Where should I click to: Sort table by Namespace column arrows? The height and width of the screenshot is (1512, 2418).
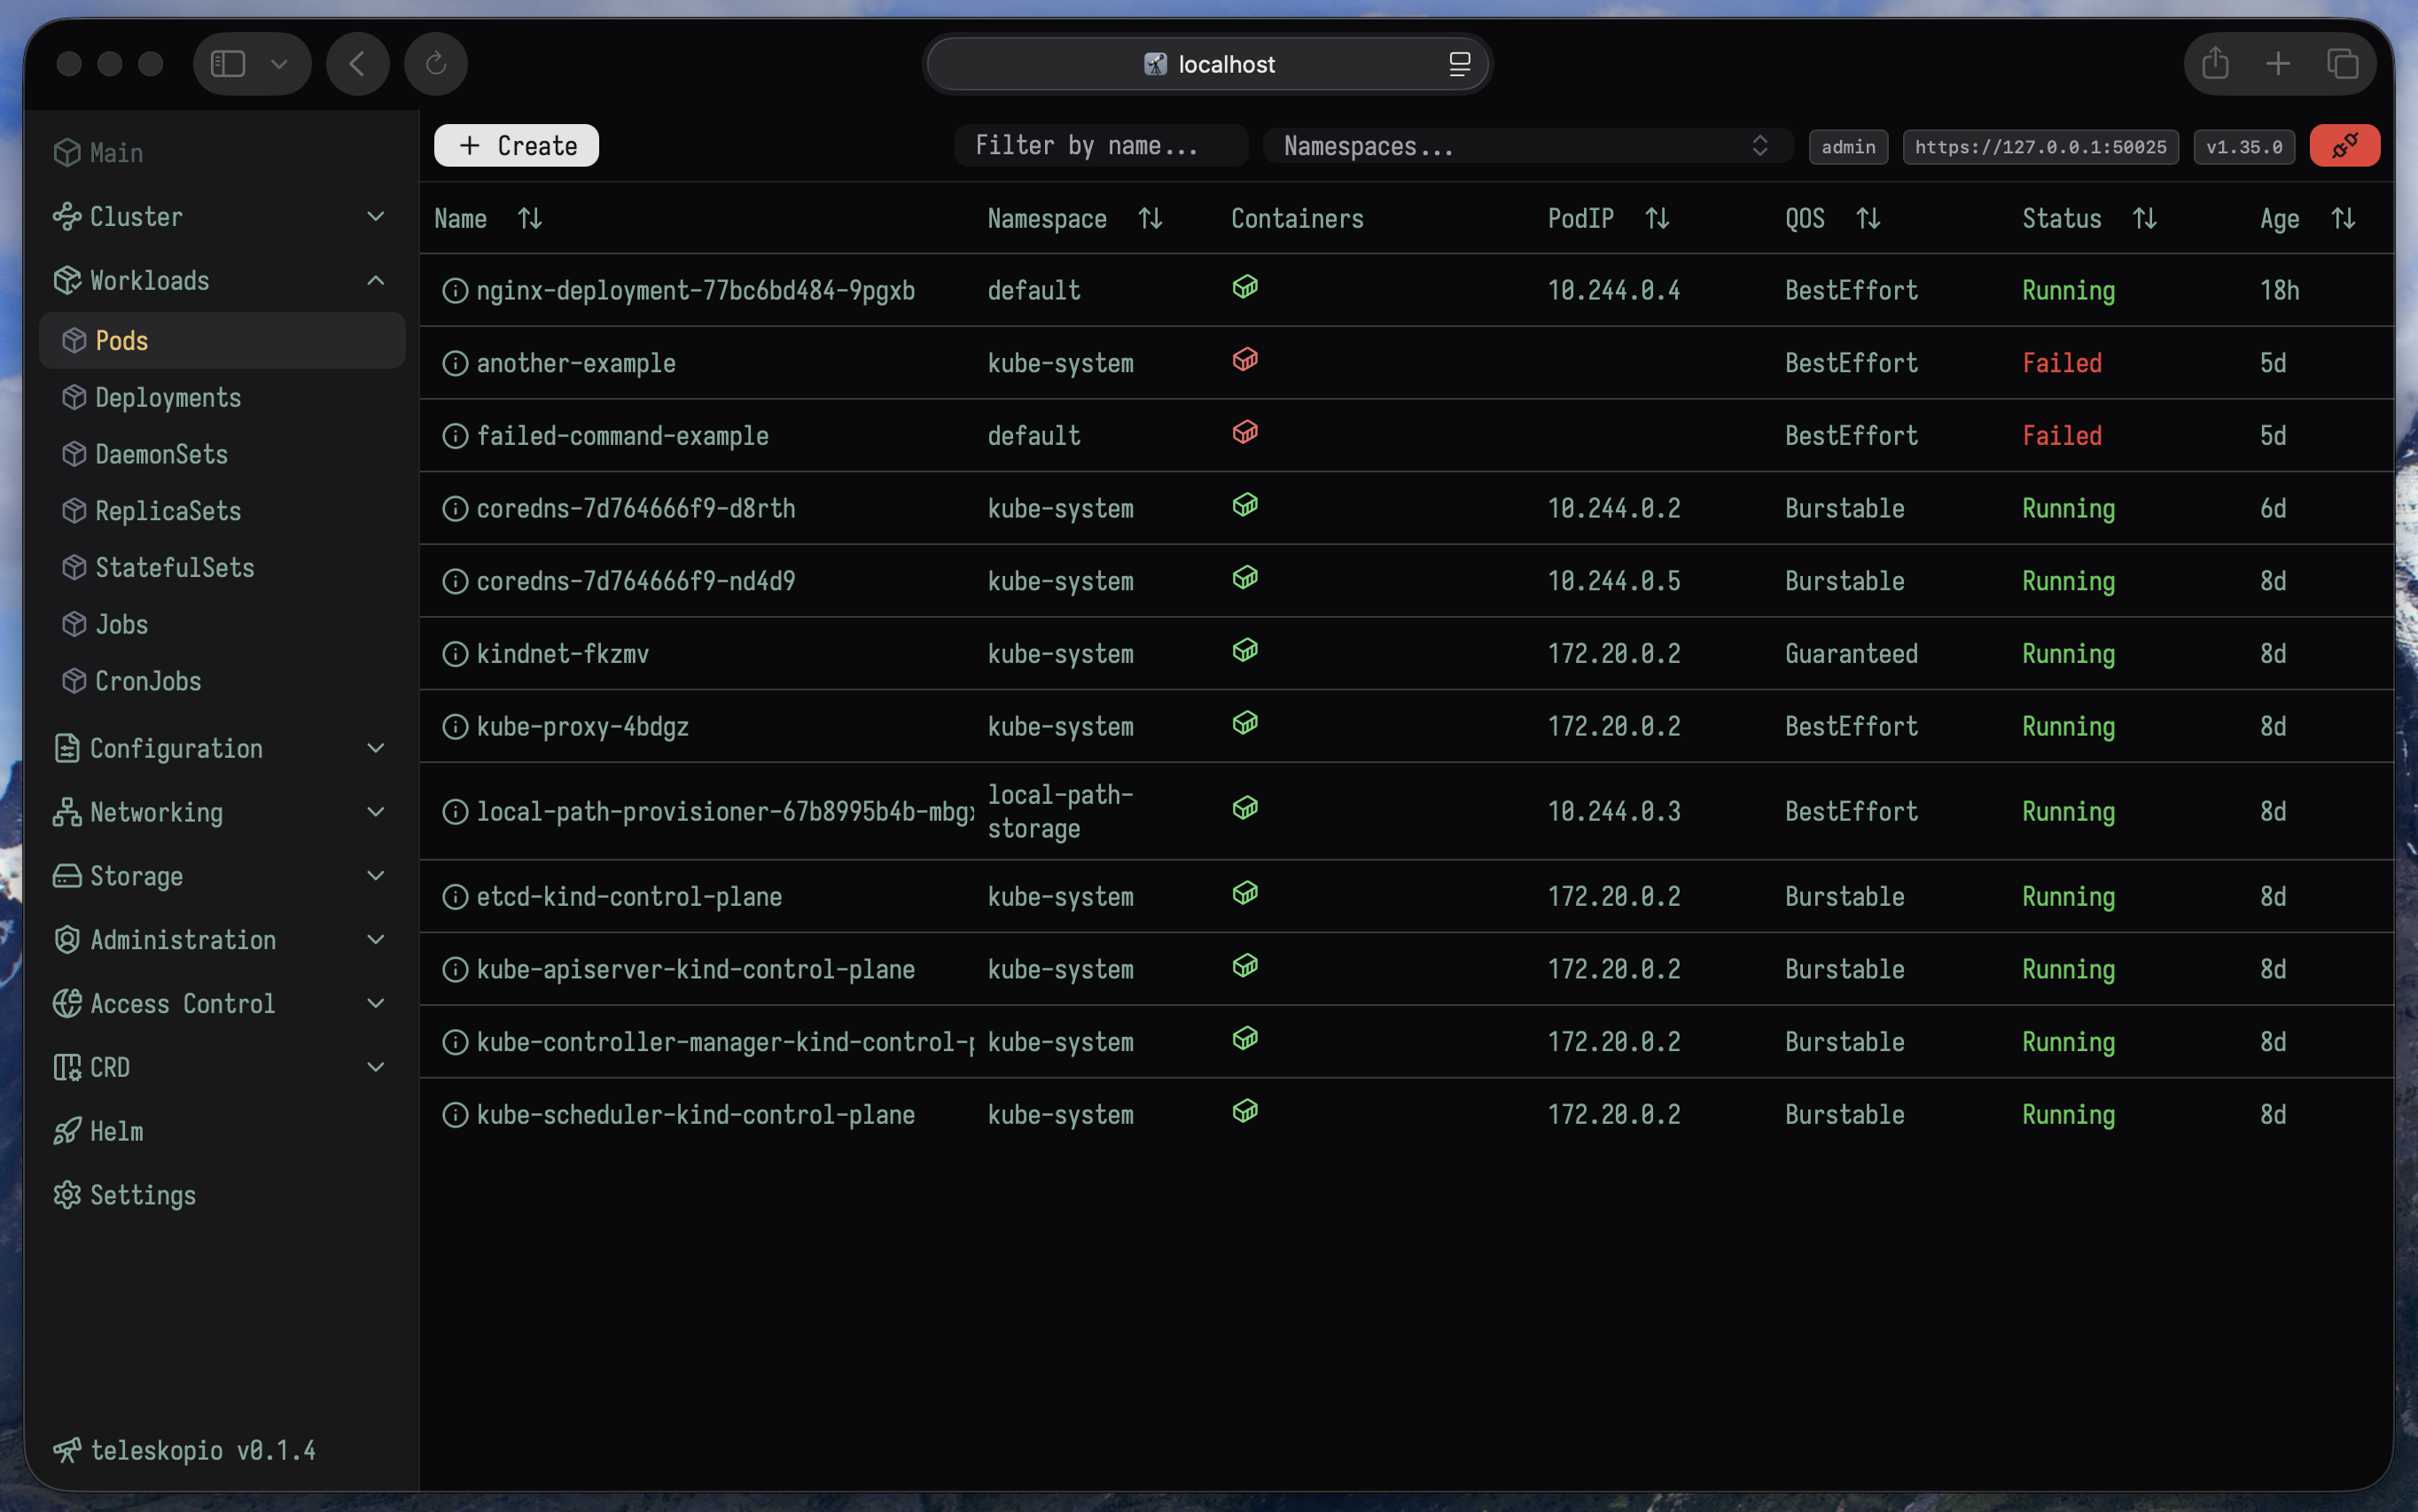click(x=1150, y=218)
